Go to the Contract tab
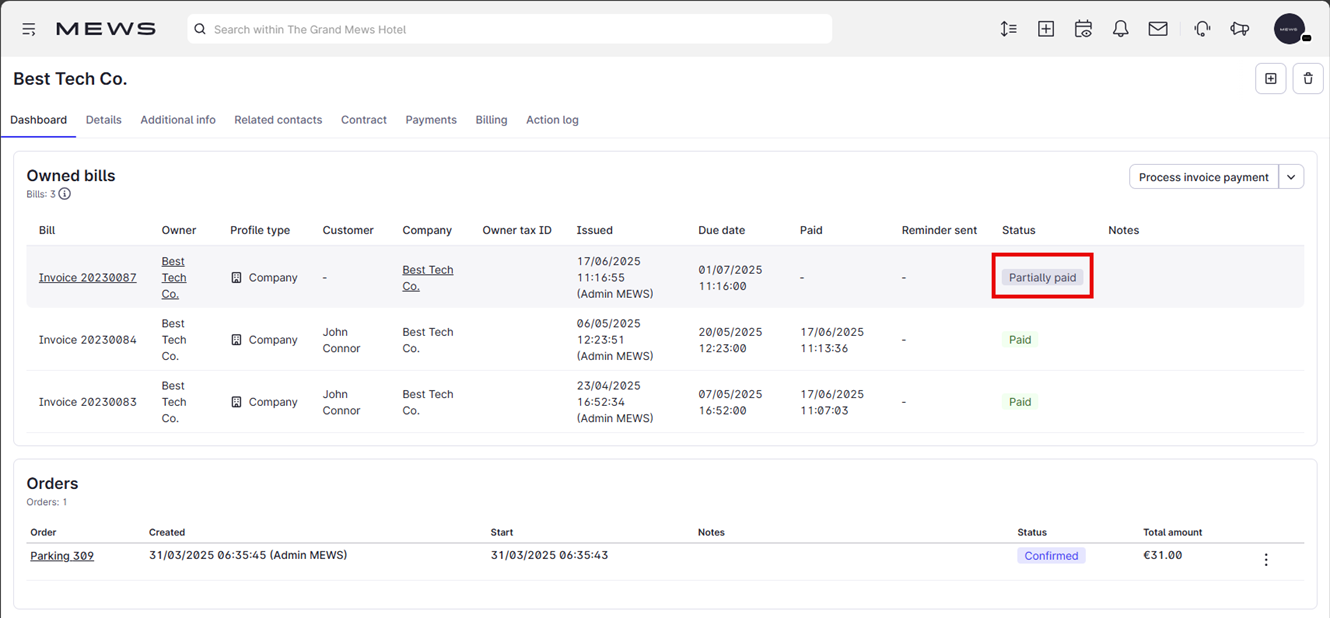1330x618 pixels. click(x=364, y=120)
